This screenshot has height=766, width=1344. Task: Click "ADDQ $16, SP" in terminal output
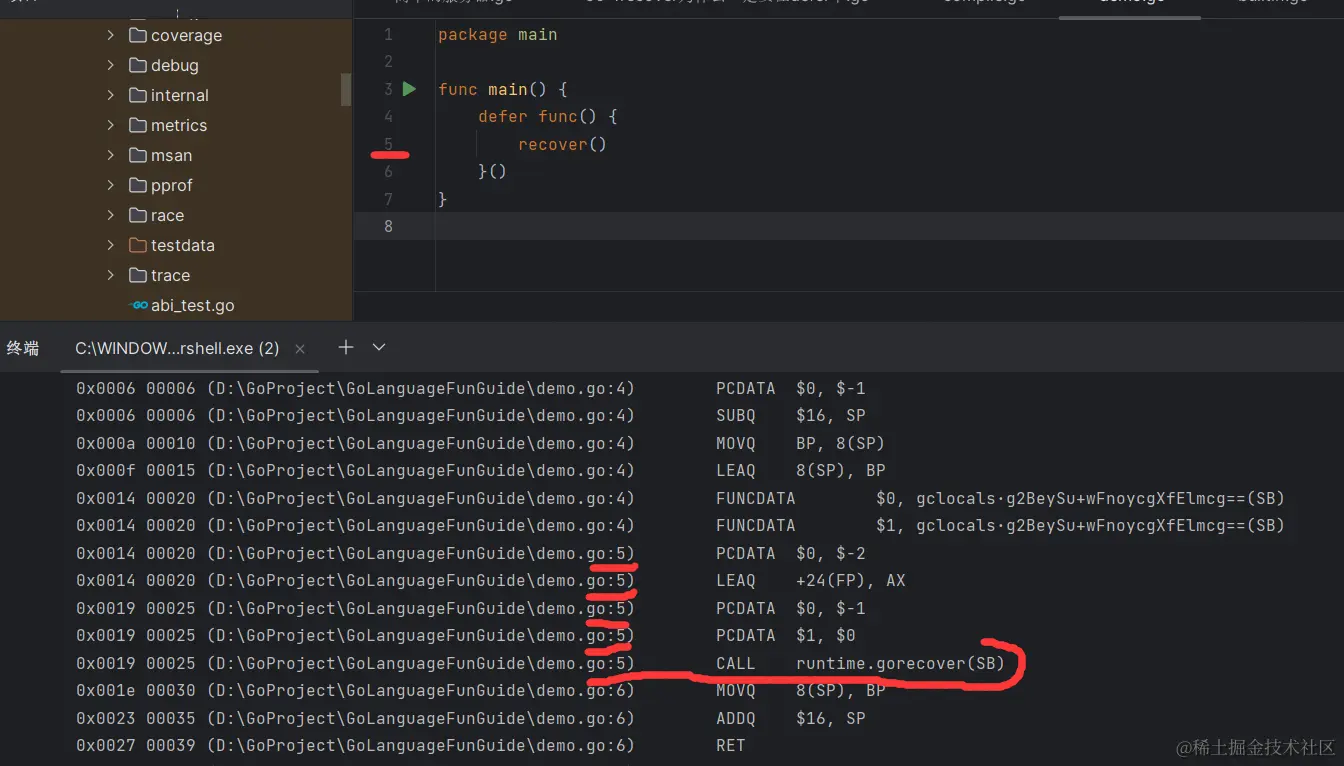(791, 719)
